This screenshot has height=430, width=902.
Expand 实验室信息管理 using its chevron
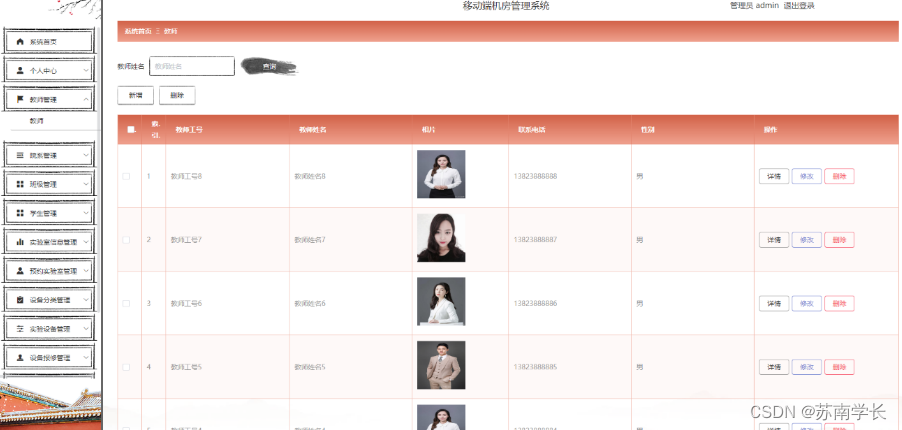pos(86,242)
